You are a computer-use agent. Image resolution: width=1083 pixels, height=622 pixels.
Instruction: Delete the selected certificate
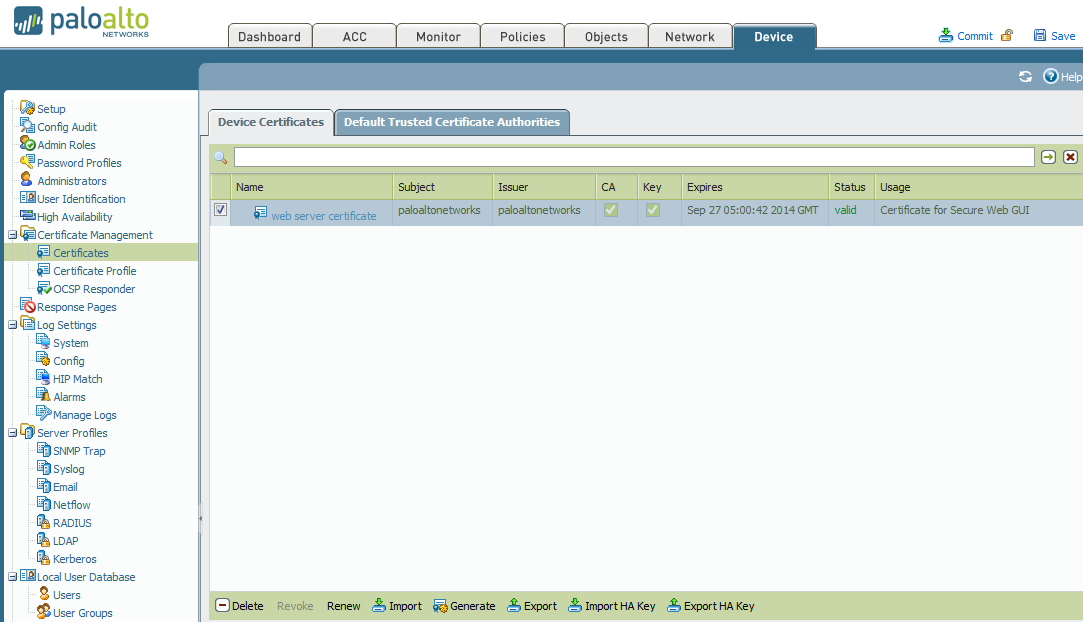coord(240,606)
